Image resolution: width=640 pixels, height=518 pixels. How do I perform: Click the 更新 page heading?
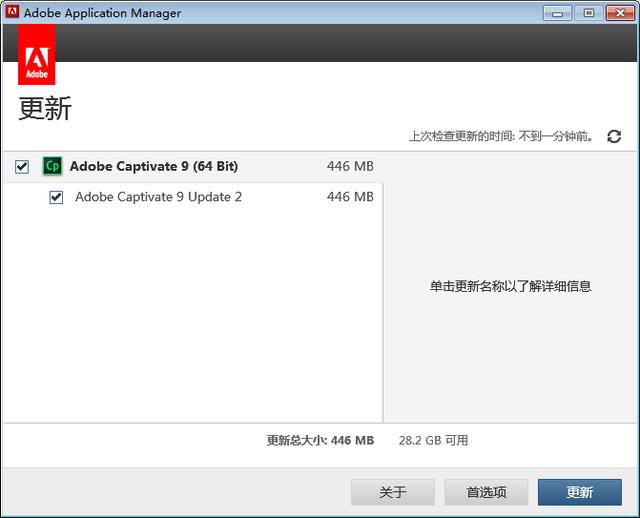click(x=45, y=108)
